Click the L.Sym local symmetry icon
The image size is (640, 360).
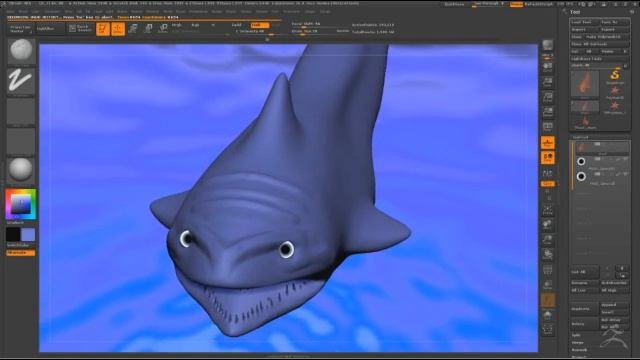[547, 173]
